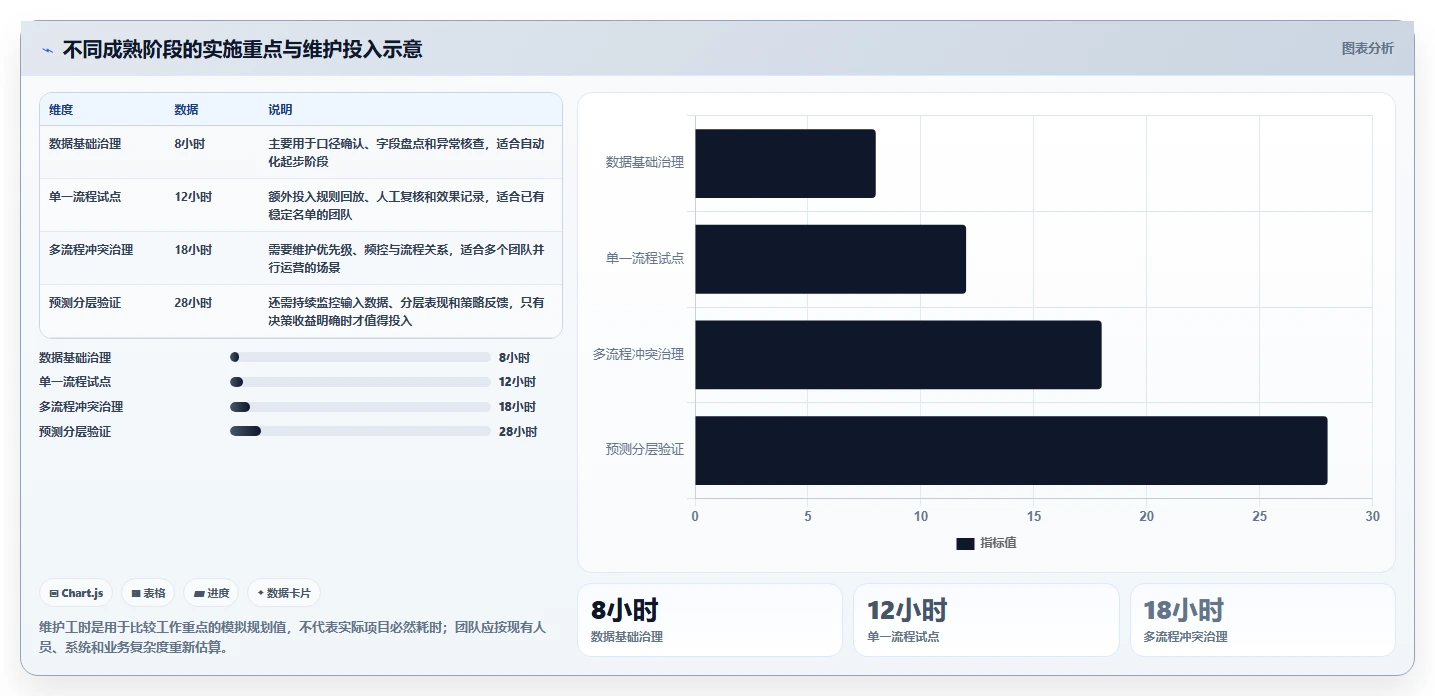Click the x-axis tick label 15
1435x696 pixels.
pyautogui.click(x=1034, y=516)
